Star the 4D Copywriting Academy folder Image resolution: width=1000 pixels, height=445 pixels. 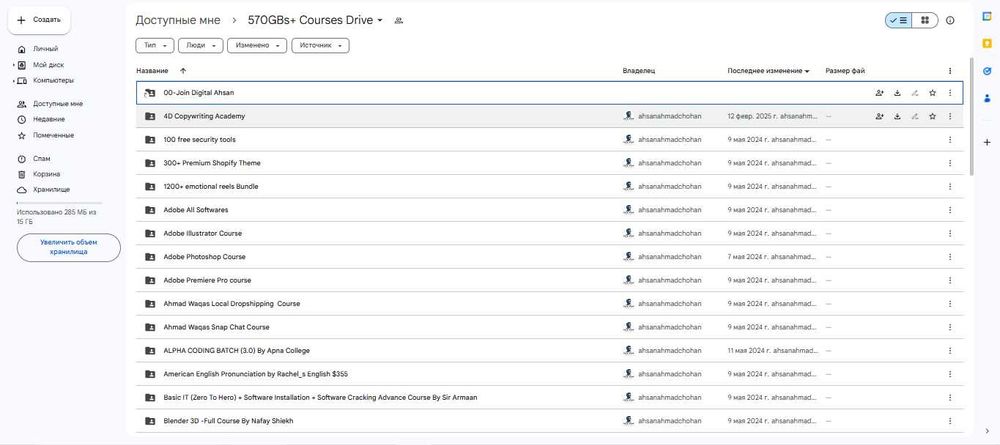(932, 116)
